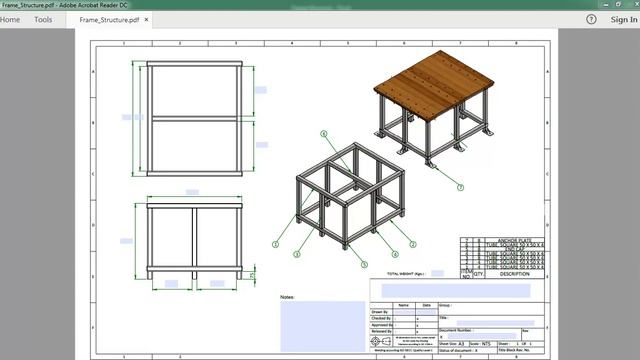The image size is (640, 360).
Task: Click the Notes text field
Action: (x=322, y=326)
